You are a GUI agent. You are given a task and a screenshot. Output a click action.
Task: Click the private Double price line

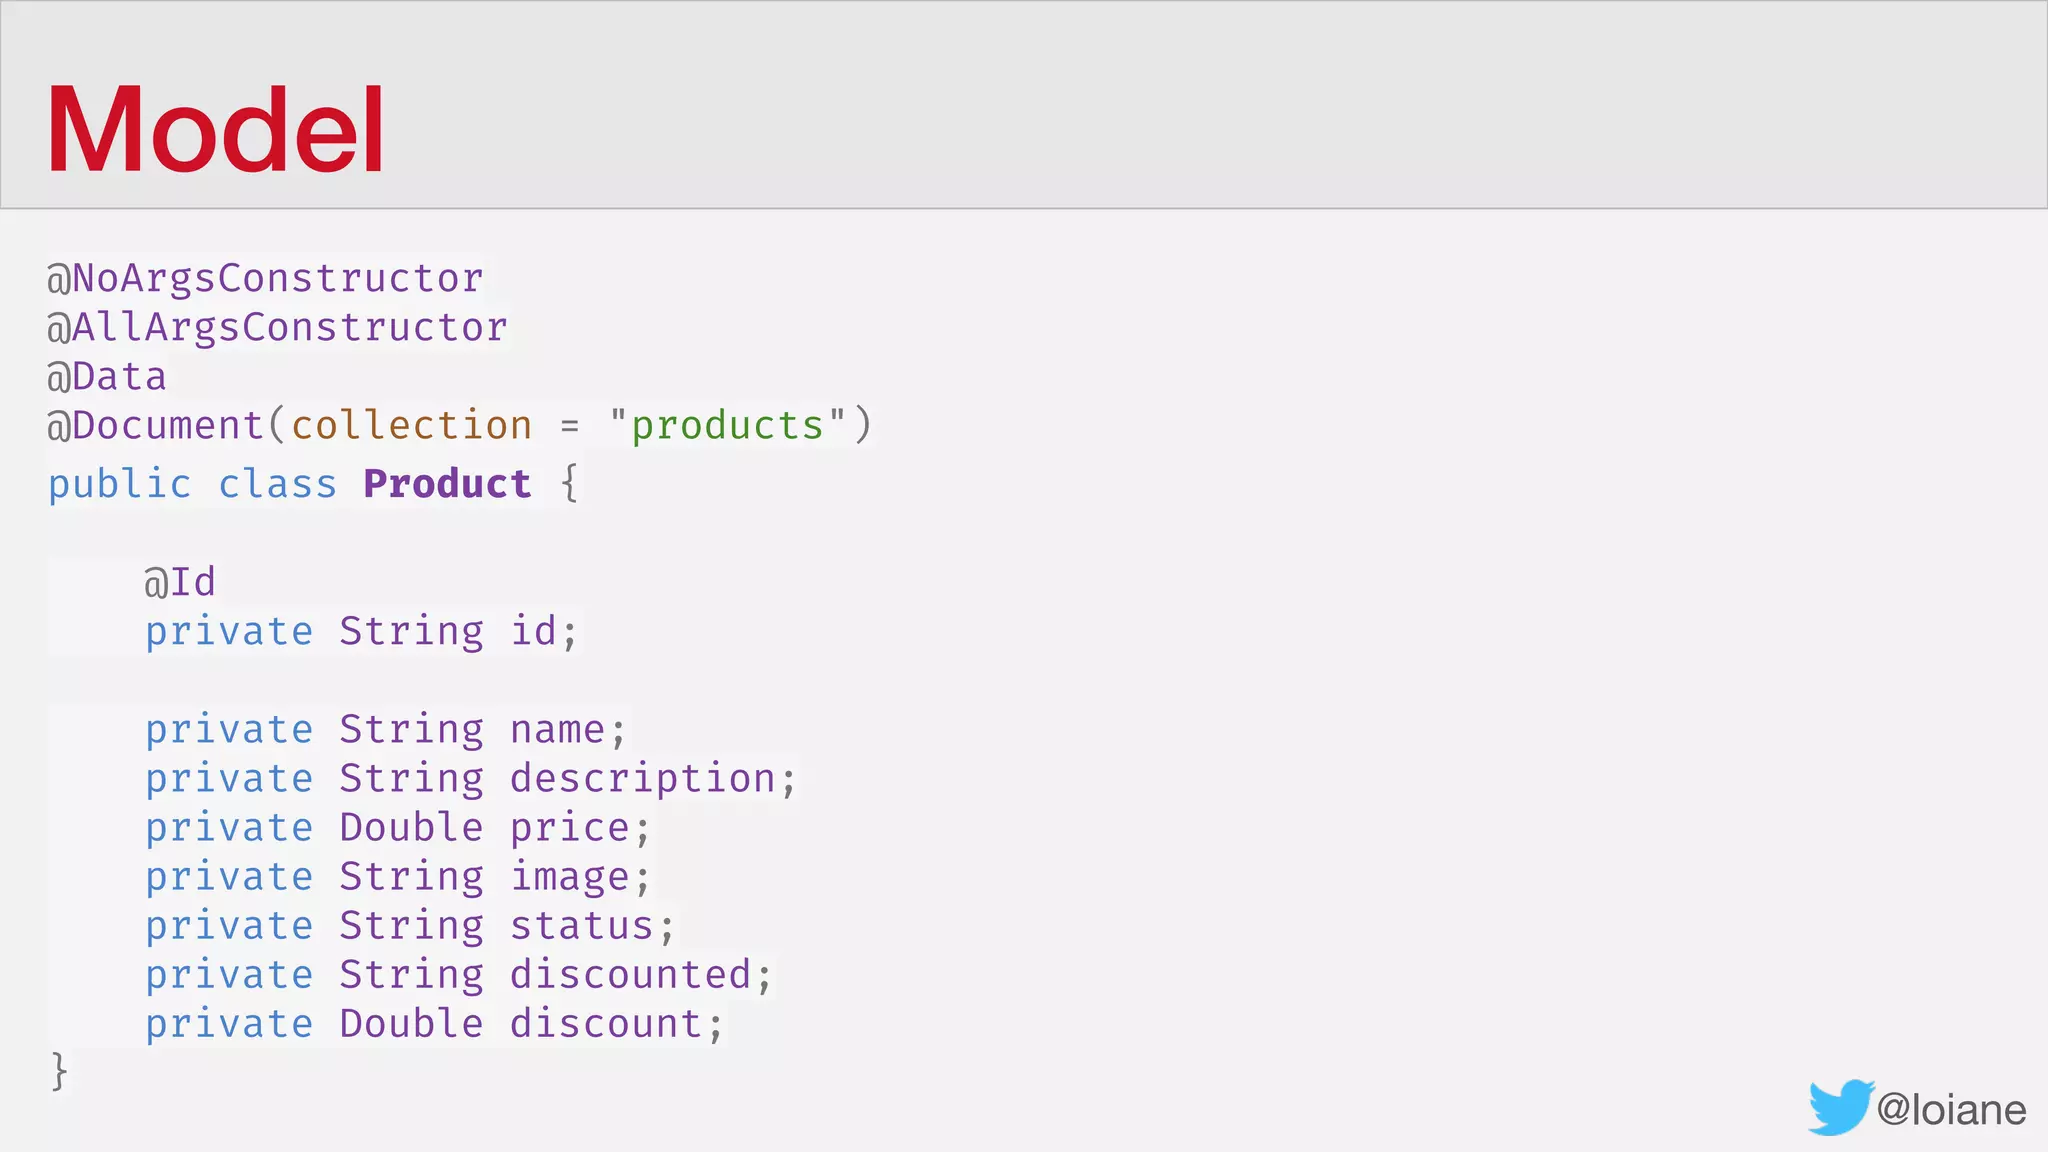pyautogui.click(x=398, y=828)
